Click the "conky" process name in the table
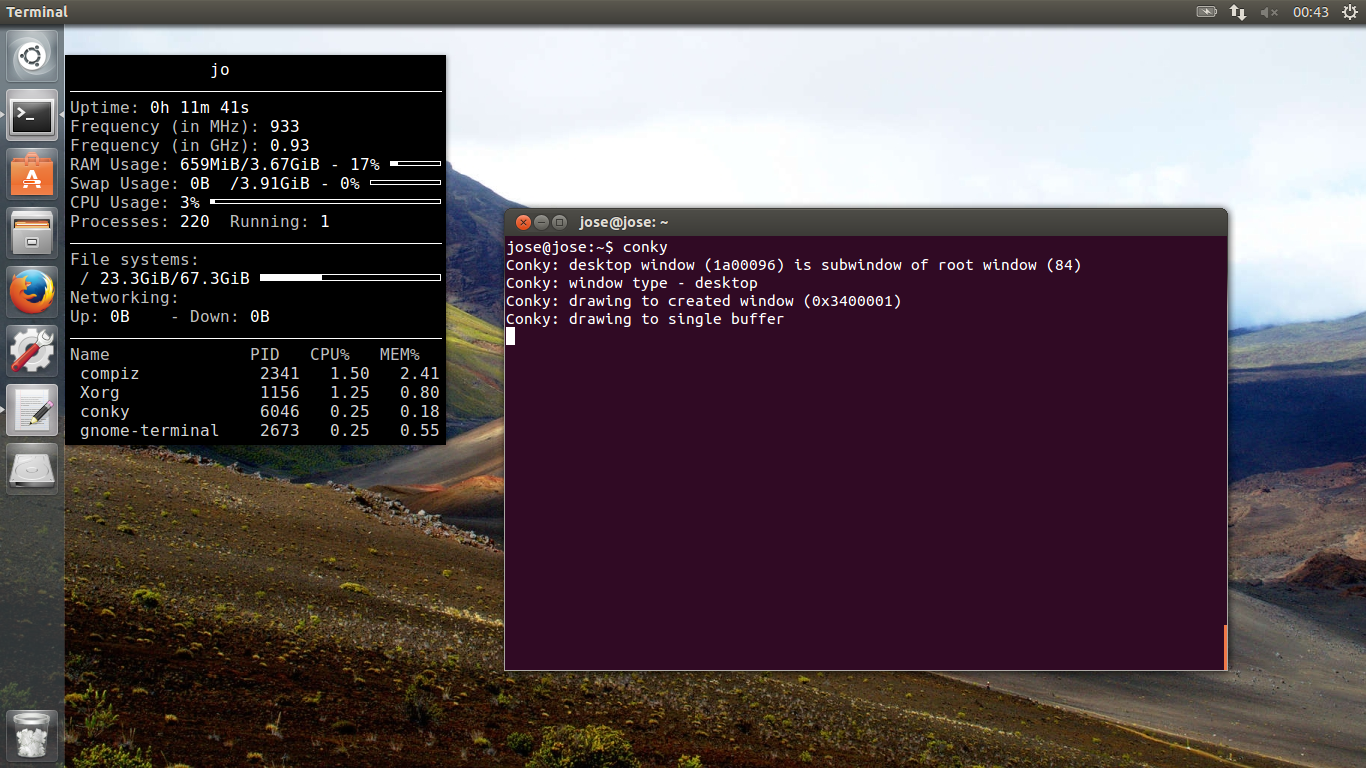Viewport: 1366px width, 768px height. click(105, 411)
